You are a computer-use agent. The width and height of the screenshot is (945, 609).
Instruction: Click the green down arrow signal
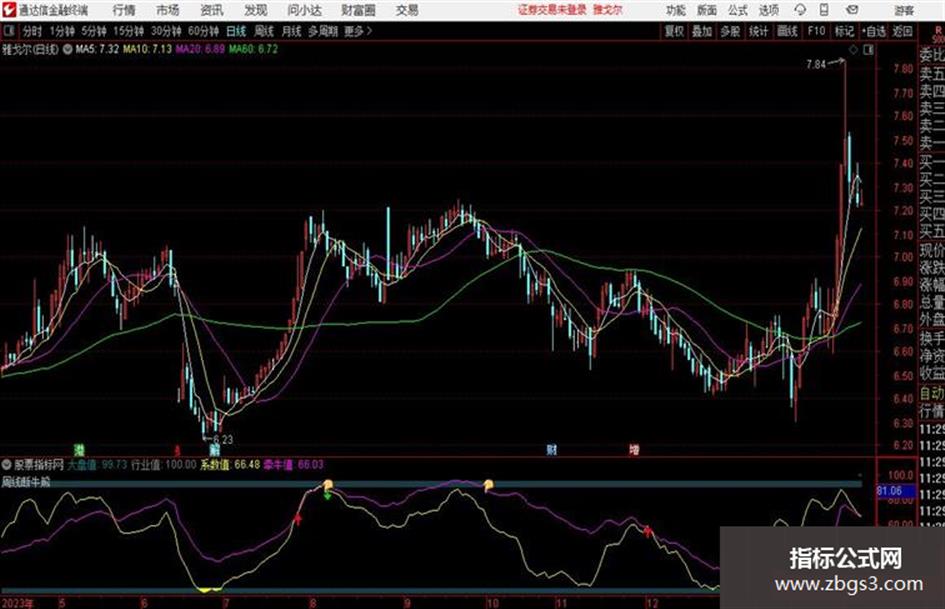pyautogui.click(x=327, y=496)
